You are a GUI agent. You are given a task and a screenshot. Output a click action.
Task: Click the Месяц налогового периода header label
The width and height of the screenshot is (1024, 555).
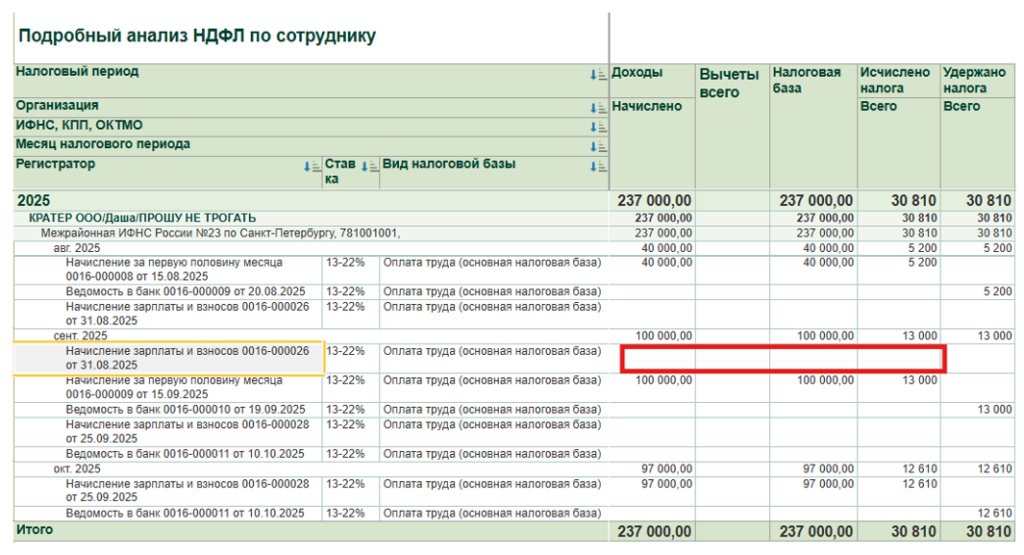[x=103, y=144]
